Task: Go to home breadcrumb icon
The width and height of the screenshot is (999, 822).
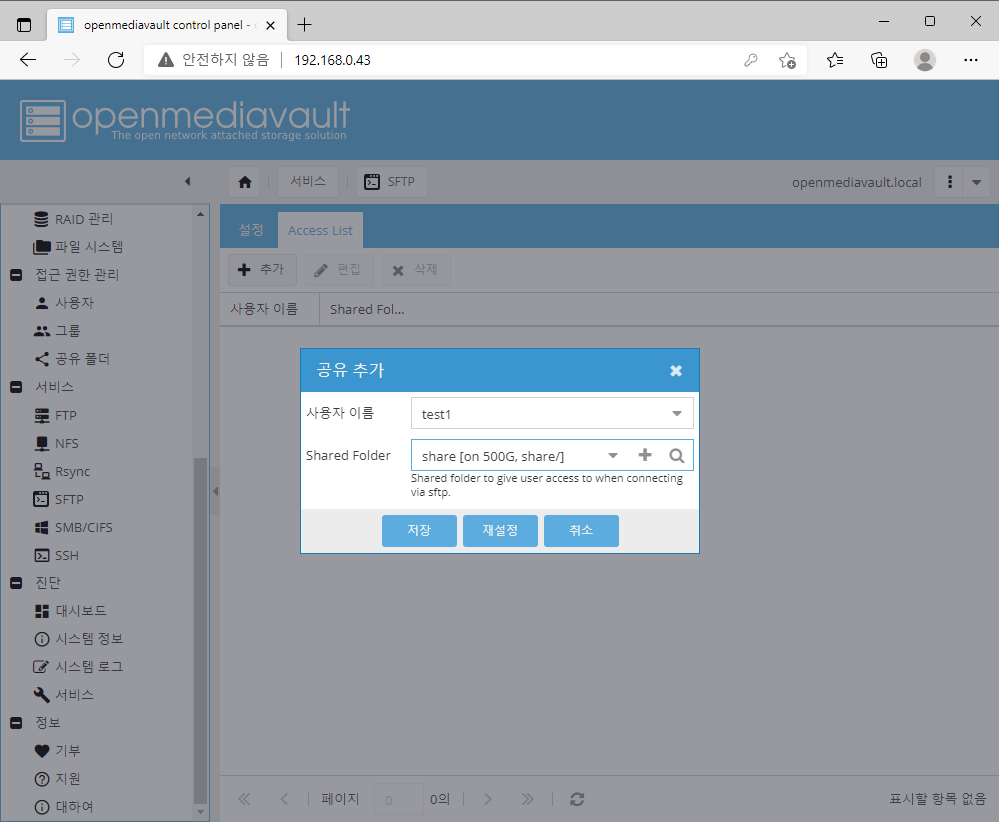Action: (245, 182)
